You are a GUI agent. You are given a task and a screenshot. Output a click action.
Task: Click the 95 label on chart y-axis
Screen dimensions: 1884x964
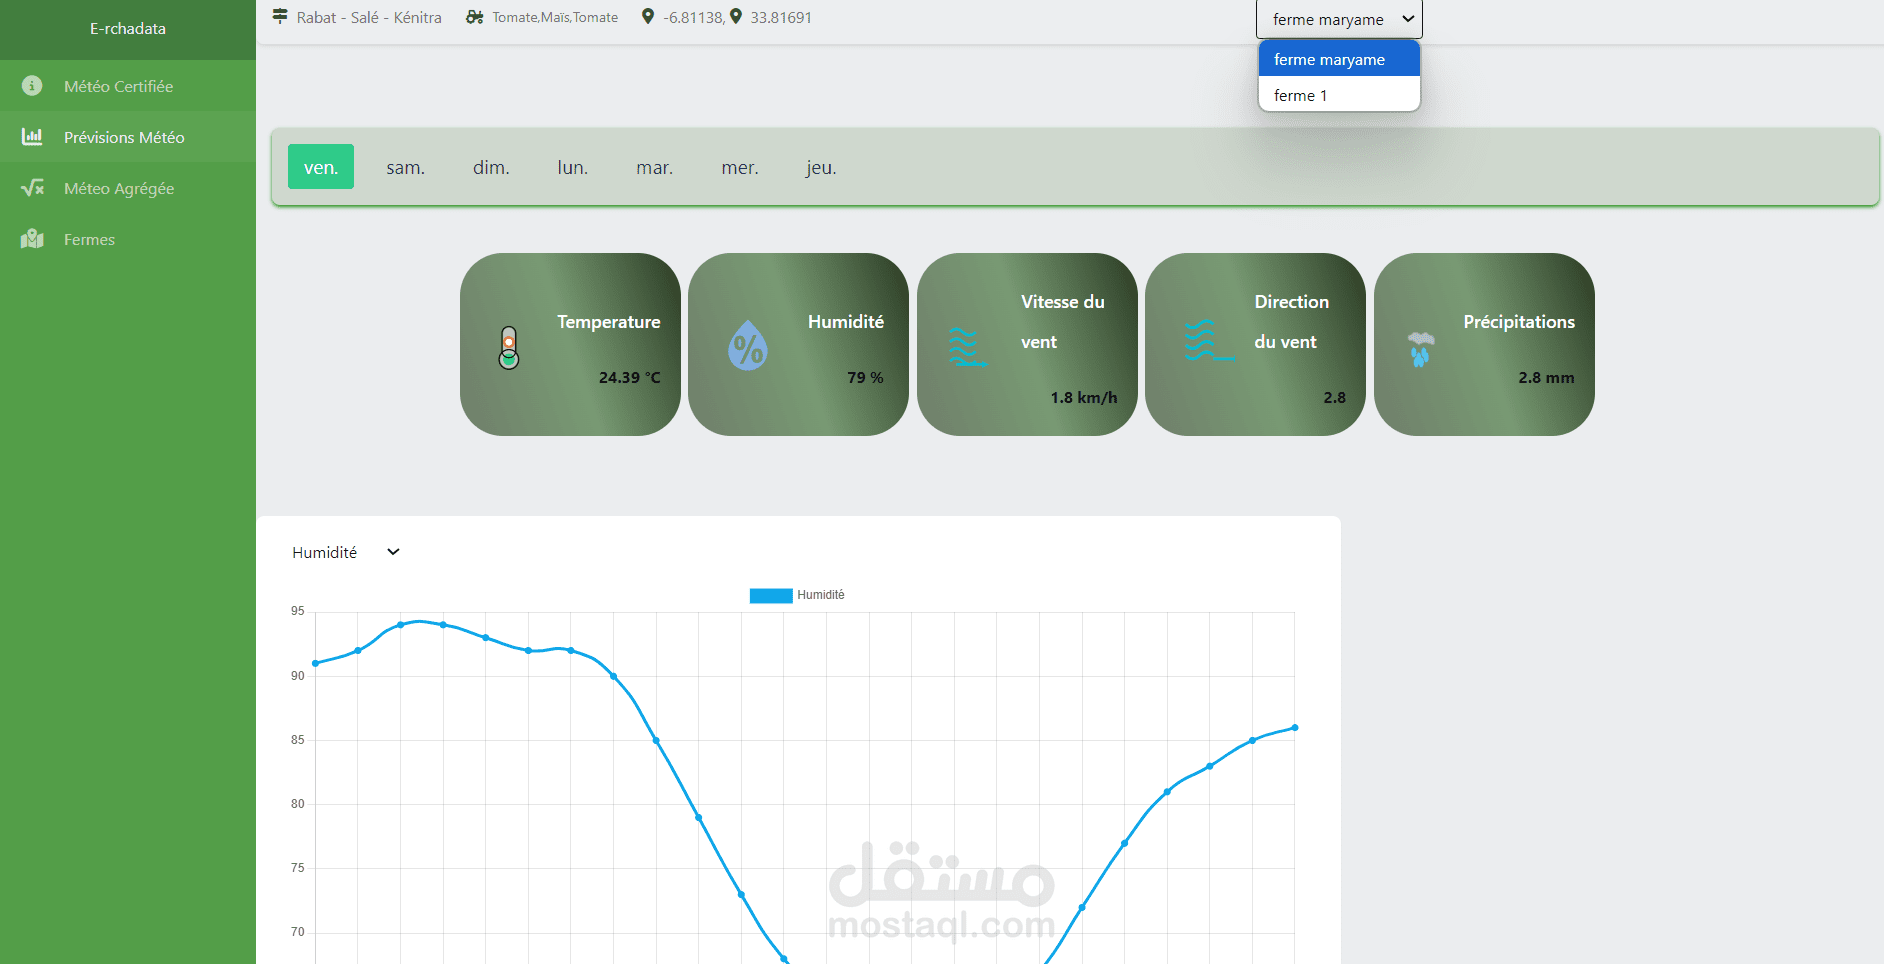click(298, 611)
